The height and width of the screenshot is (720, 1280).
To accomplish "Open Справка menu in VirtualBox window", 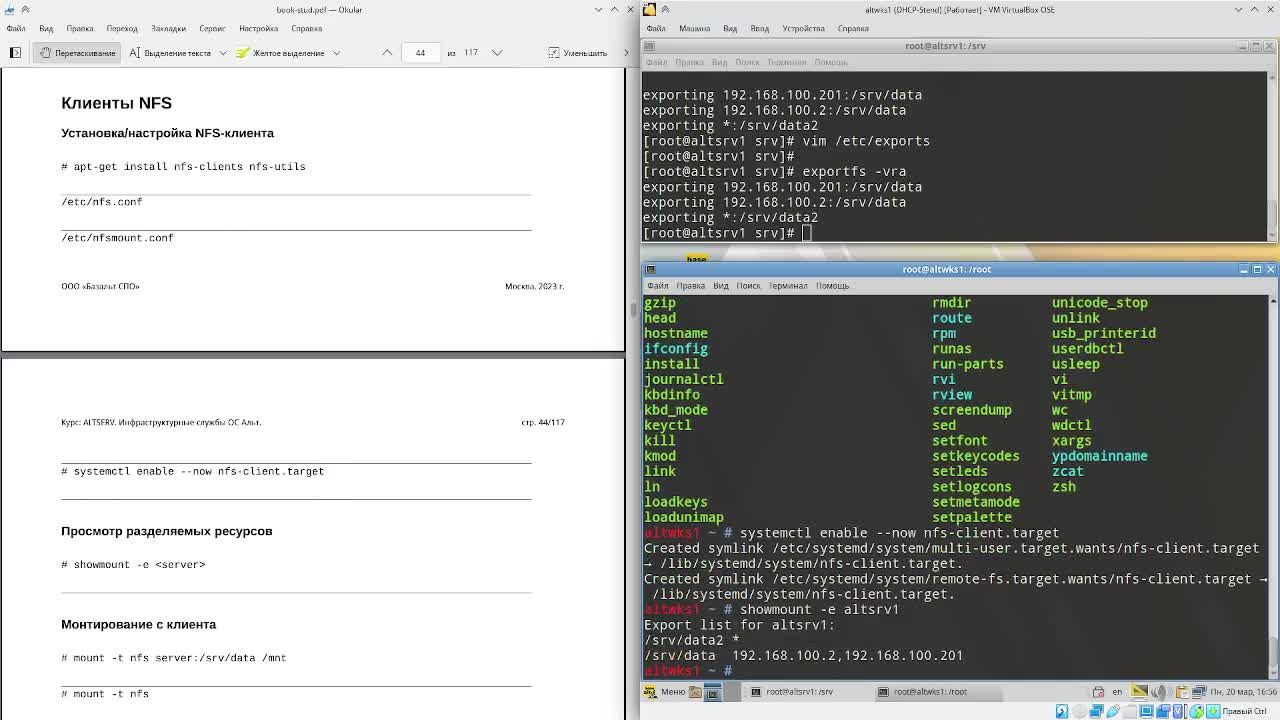I will (x=853, y=28).
